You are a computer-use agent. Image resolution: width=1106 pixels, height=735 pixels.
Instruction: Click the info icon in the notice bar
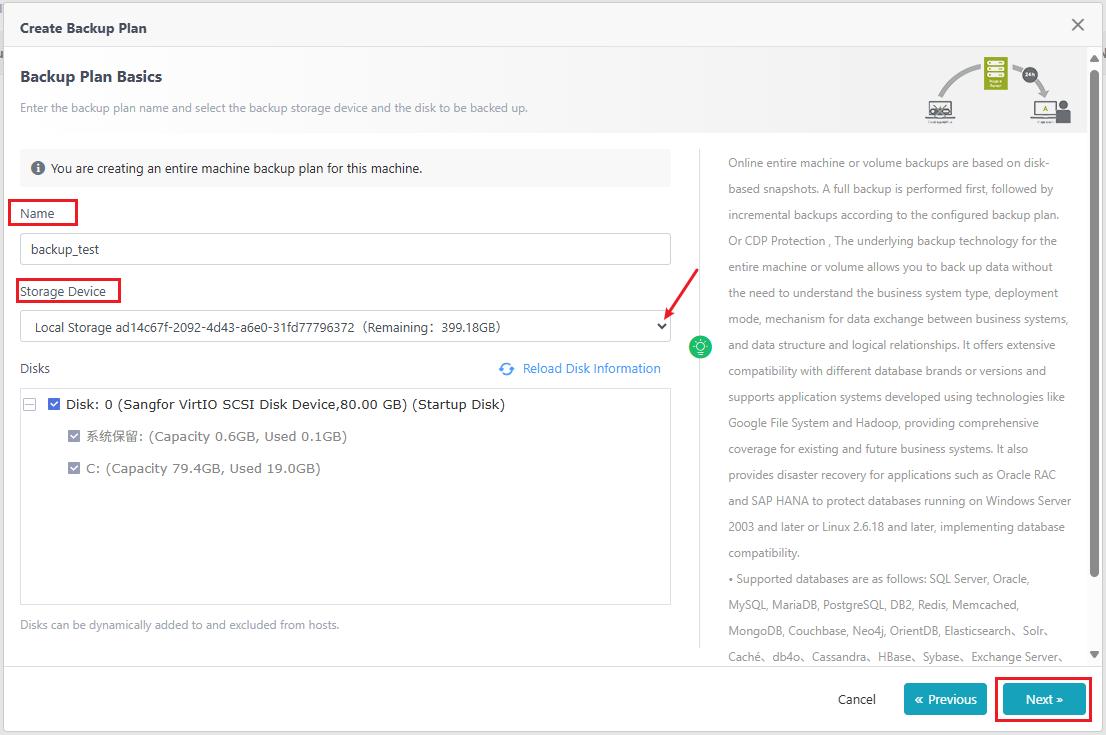(38, 168)
